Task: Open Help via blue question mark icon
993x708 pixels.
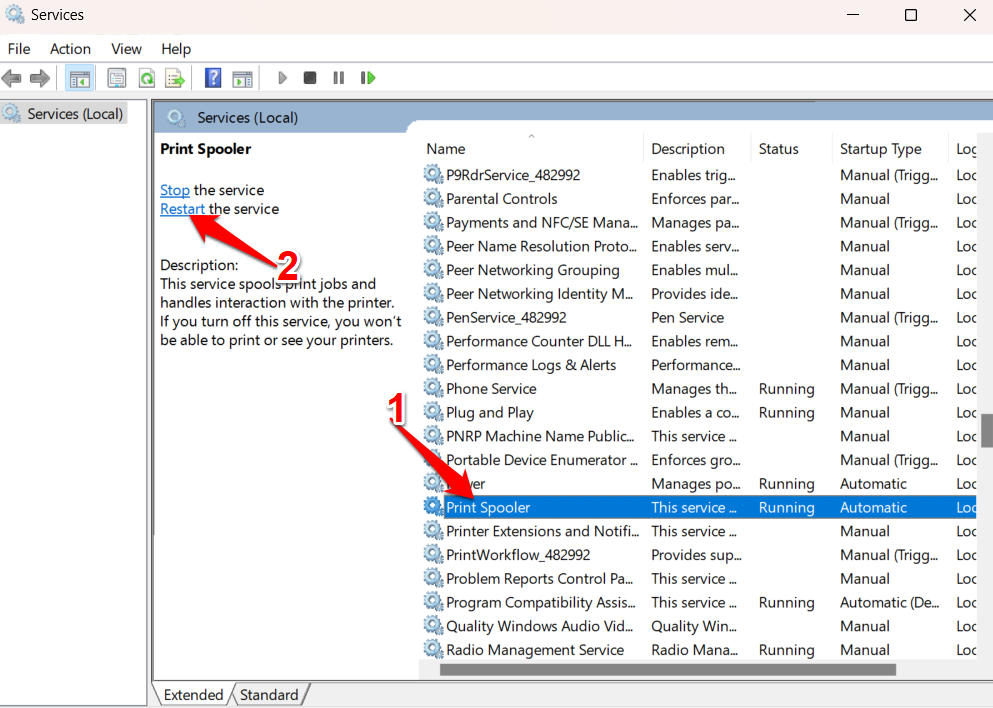Action: 212,78
